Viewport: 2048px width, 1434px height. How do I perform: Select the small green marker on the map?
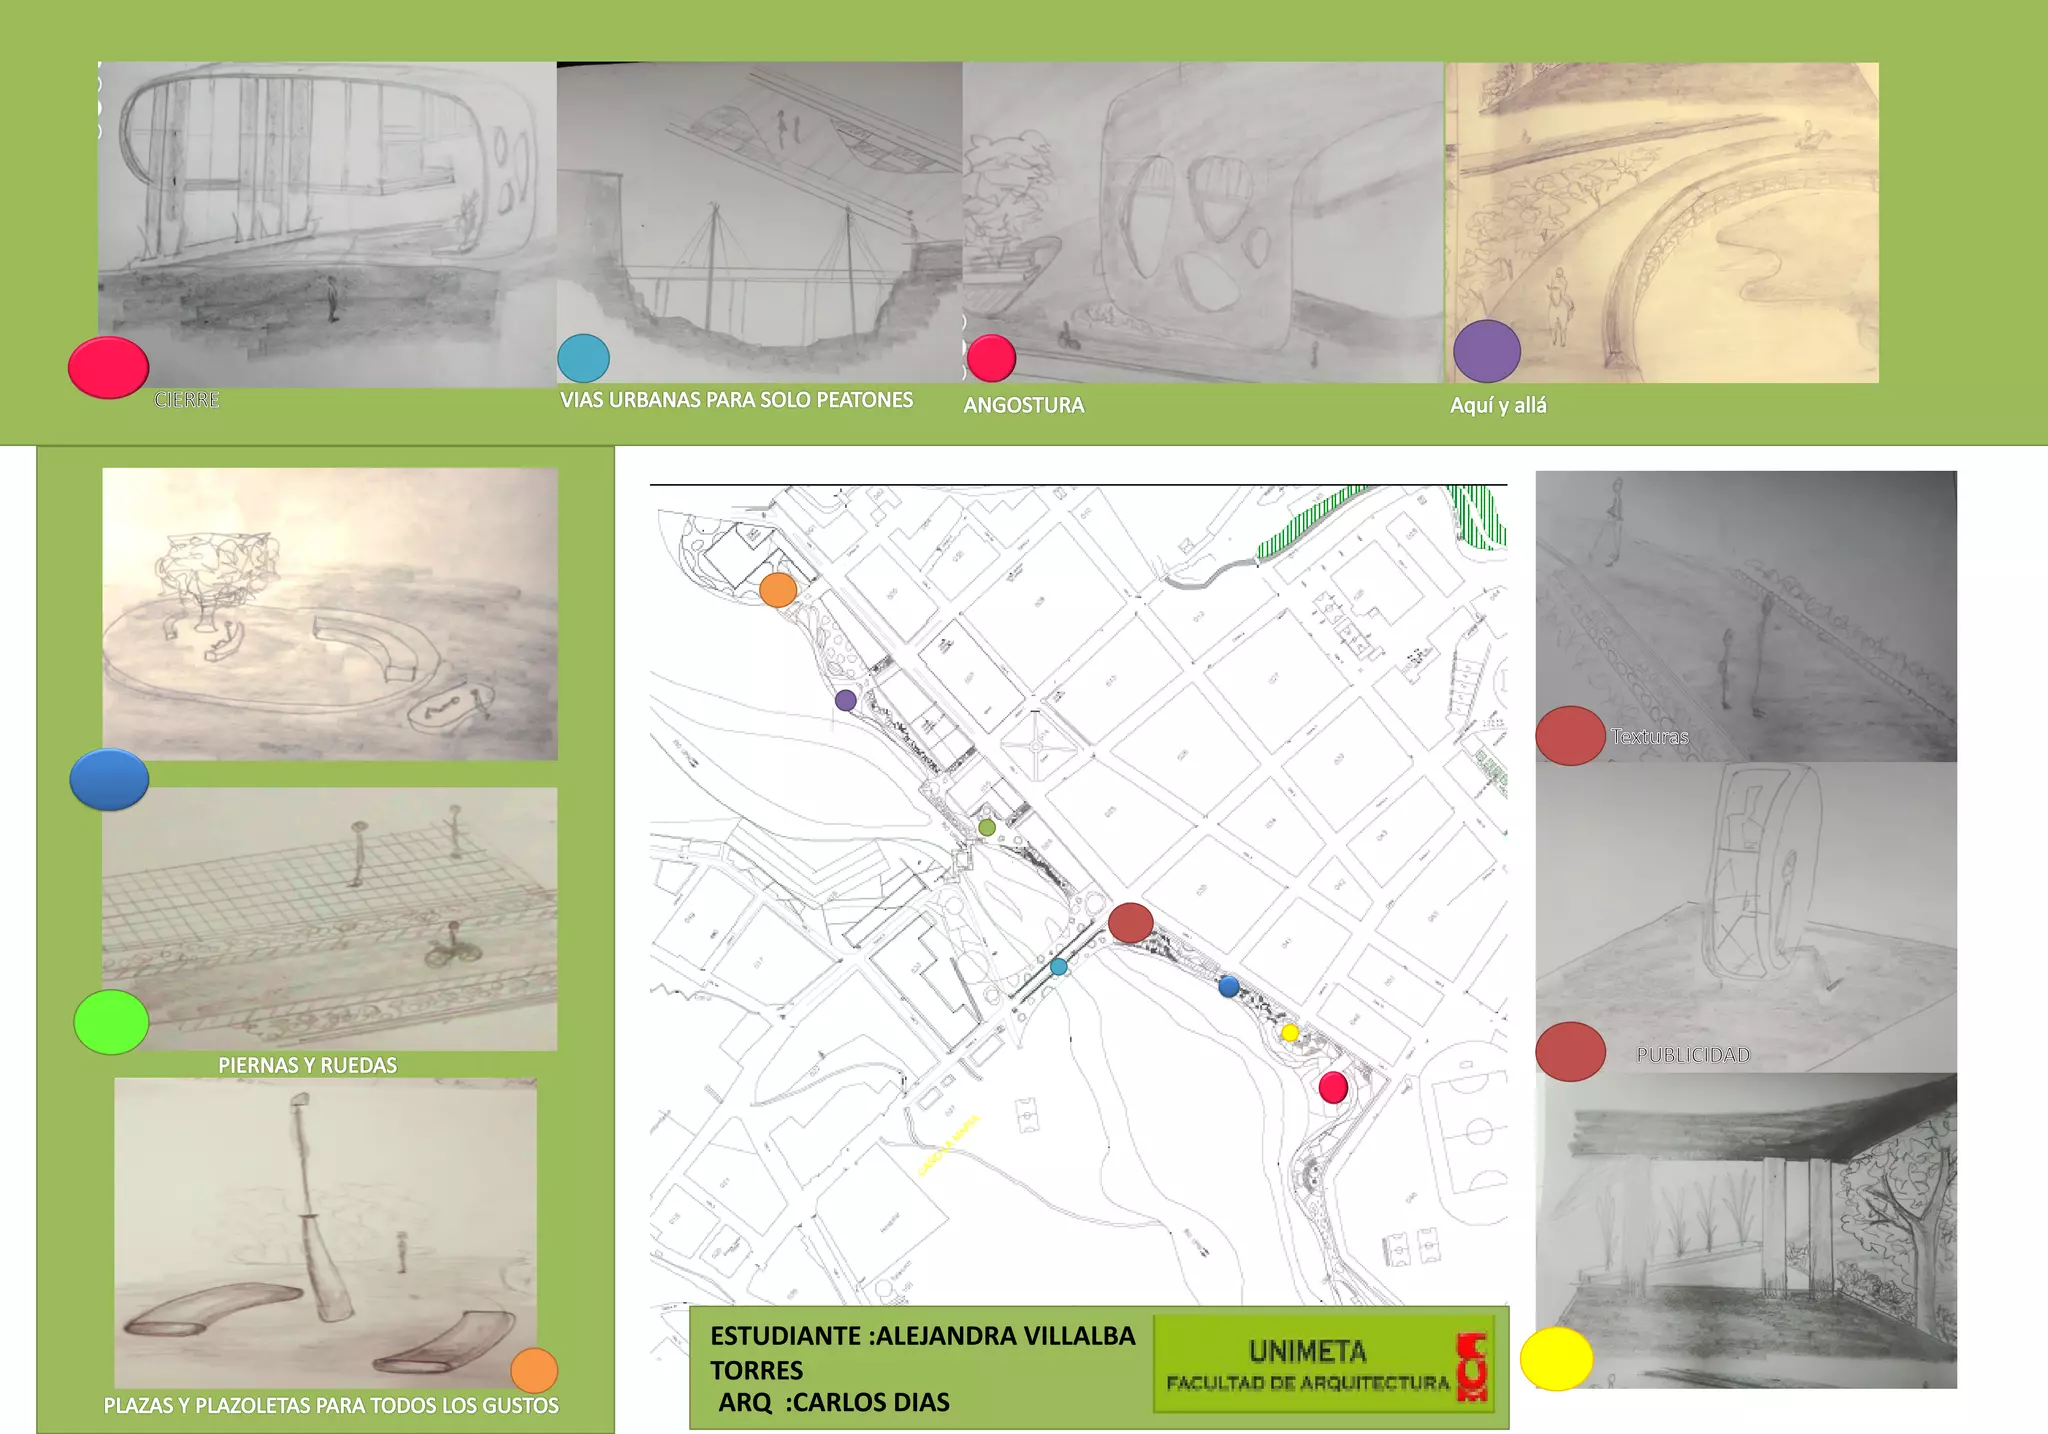coord(987,827)
